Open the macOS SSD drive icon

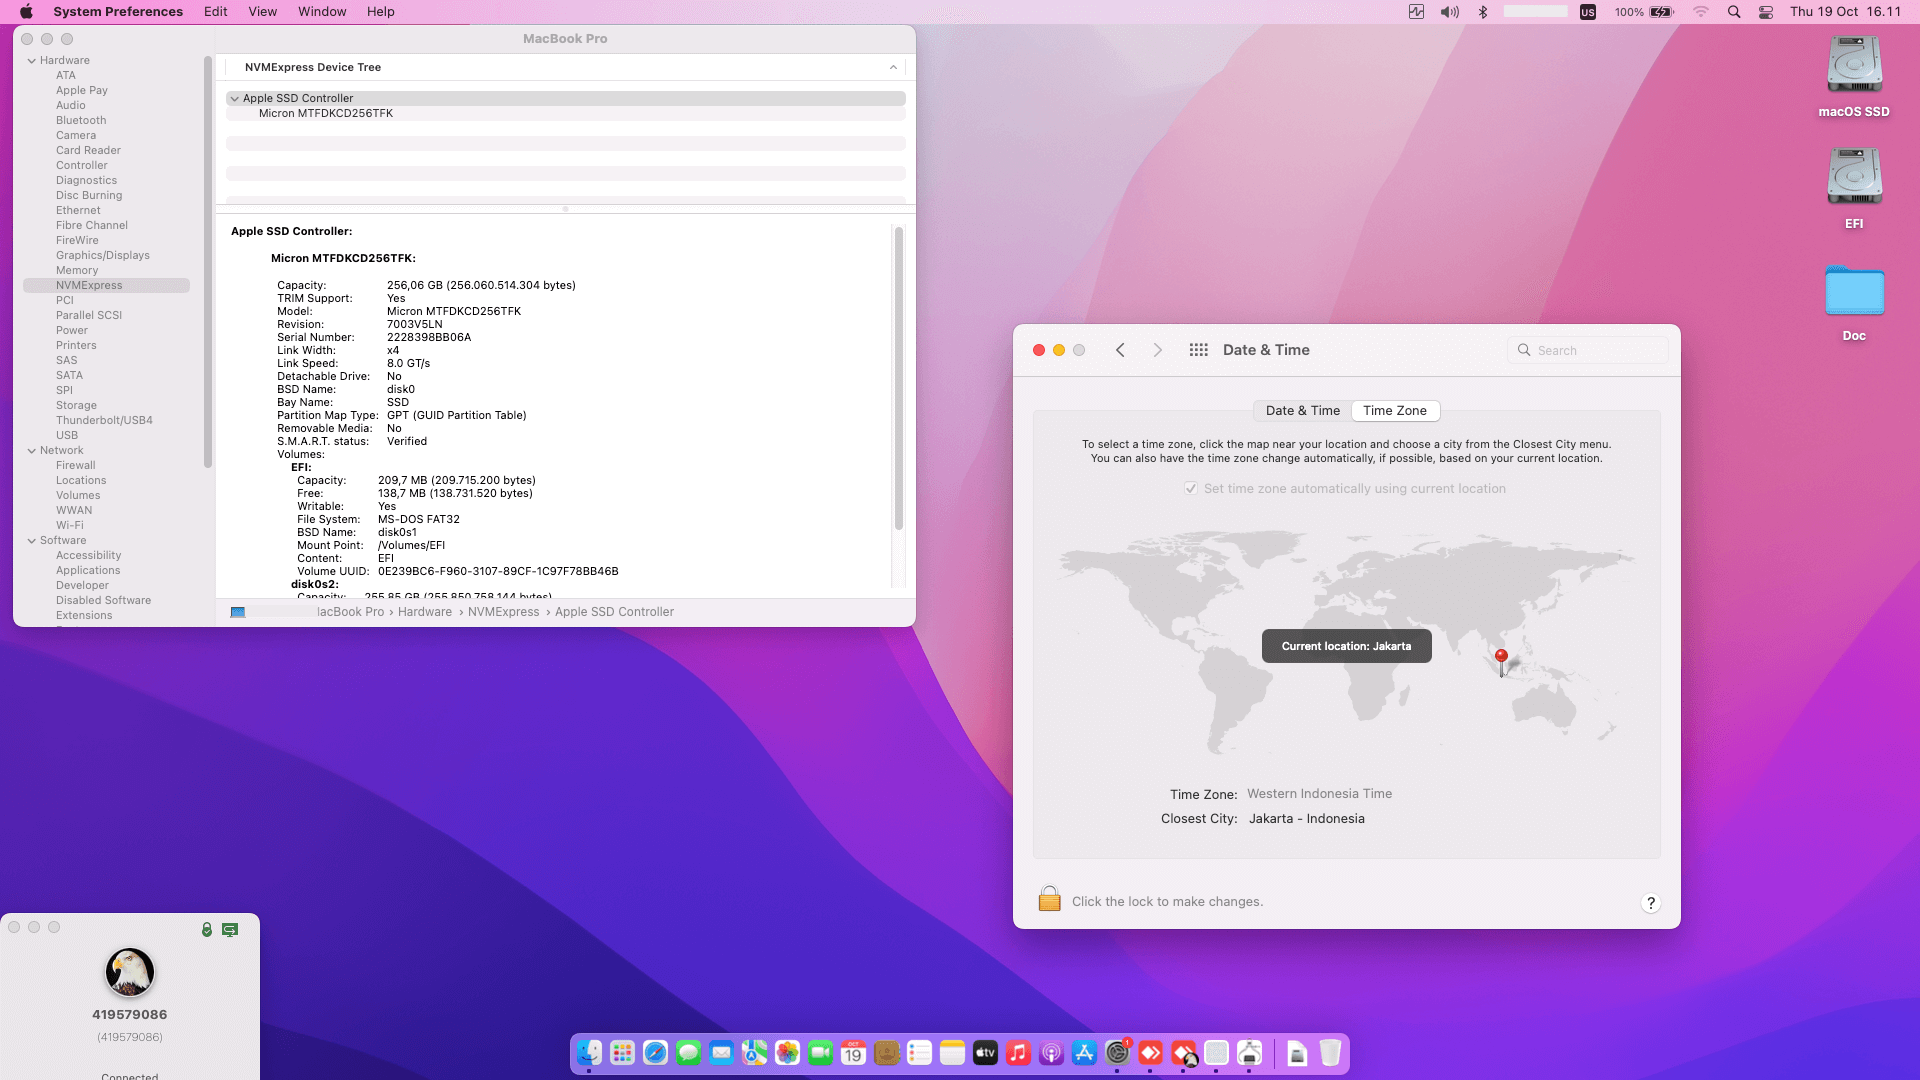coord(1853,66)
